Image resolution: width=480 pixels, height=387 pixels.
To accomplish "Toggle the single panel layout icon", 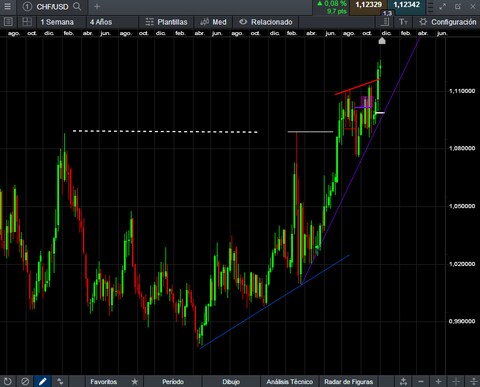I will click(8, 22).
